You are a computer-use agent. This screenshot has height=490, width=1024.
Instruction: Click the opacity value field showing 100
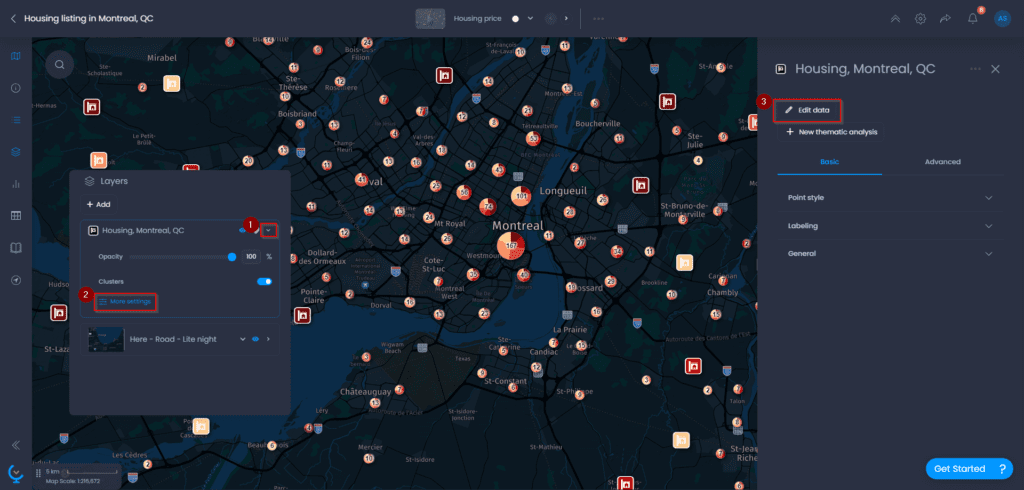tap(251, 257)
